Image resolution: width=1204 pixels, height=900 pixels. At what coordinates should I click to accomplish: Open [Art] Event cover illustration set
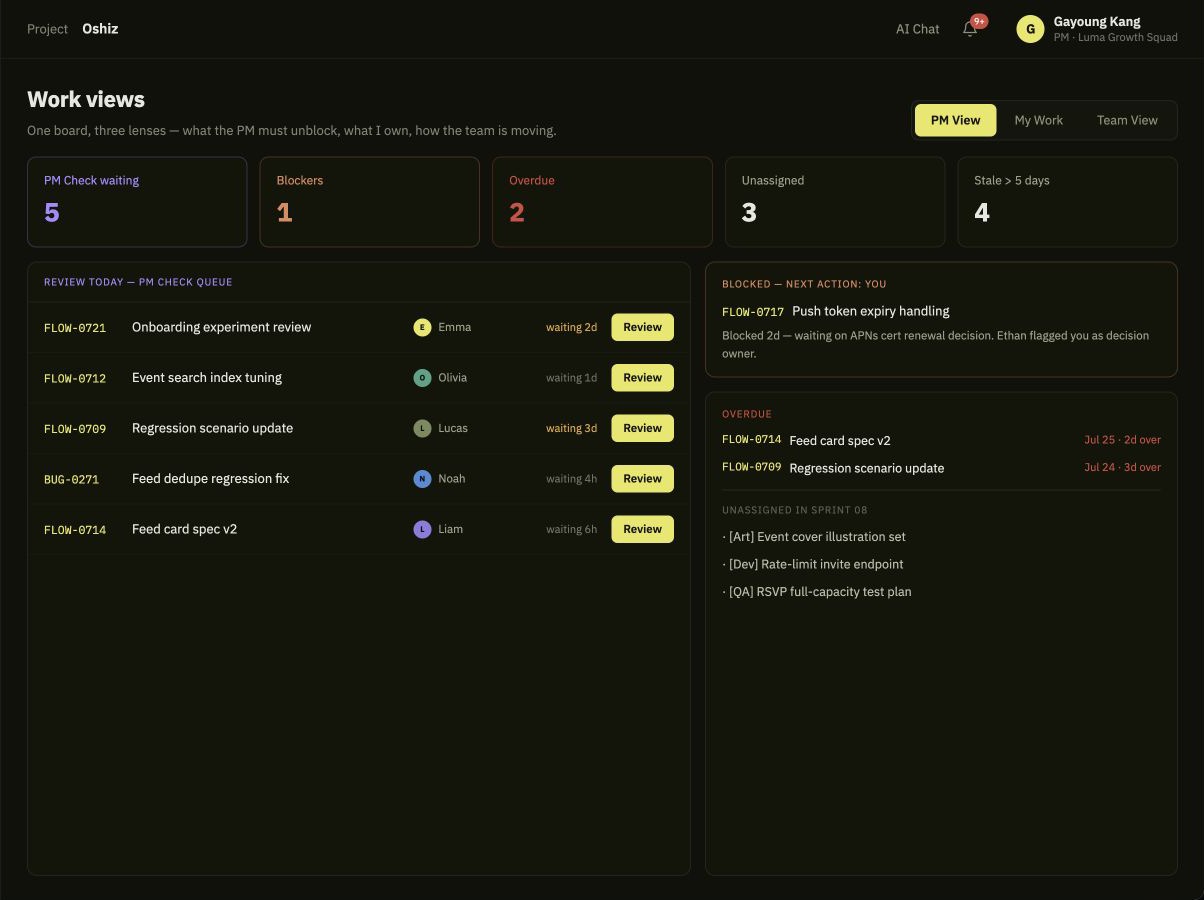coord(814,537)
